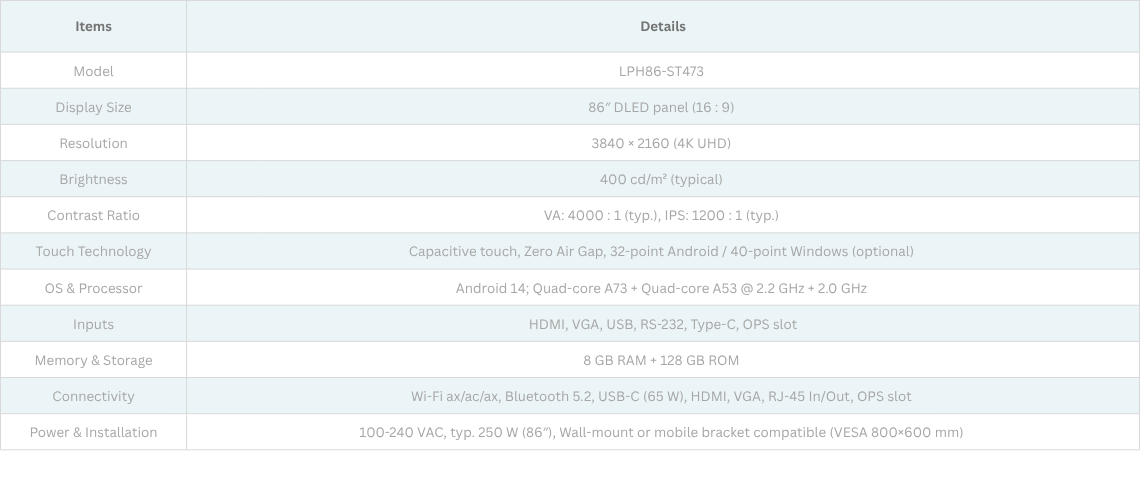Click the Power & Installation label
The width and height of the screenshot is (1140, 500).
point(93,432)
